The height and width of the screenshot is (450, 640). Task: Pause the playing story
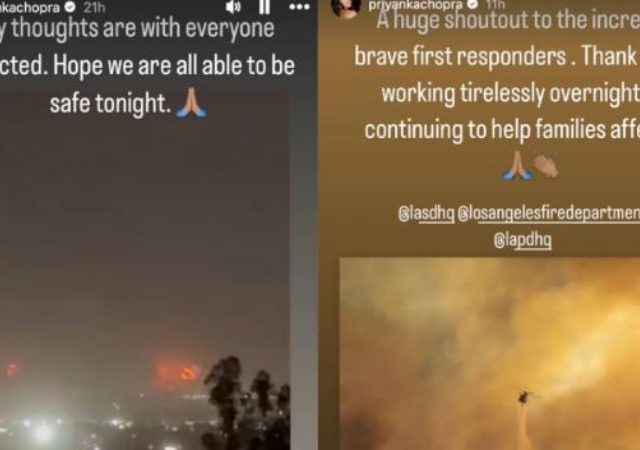[264, 7]
